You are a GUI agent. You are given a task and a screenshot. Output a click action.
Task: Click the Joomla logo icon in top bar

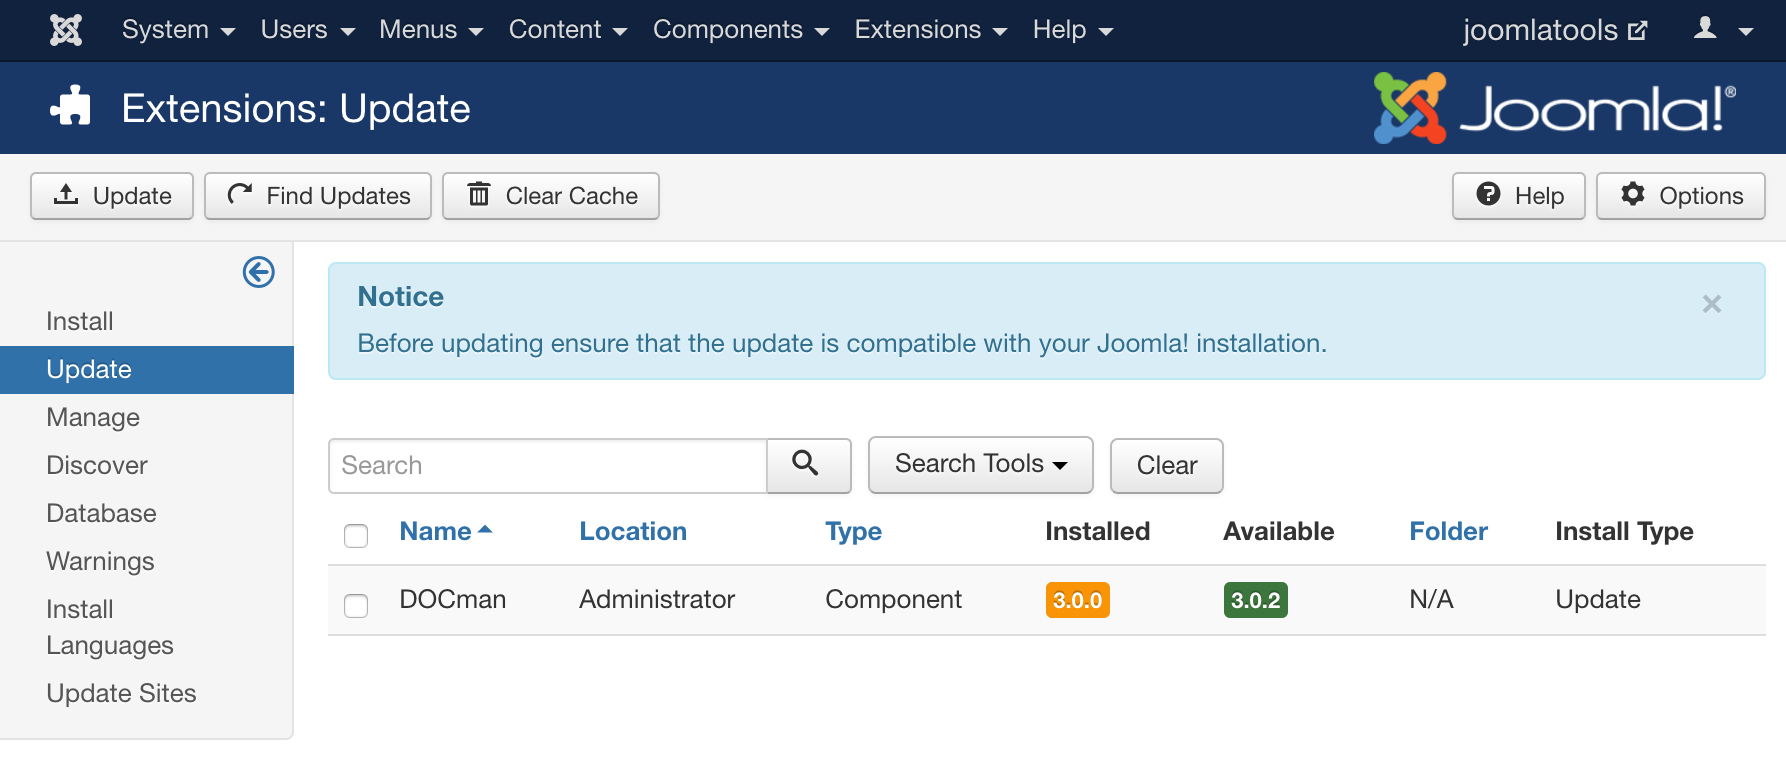[x=66, y=30]
